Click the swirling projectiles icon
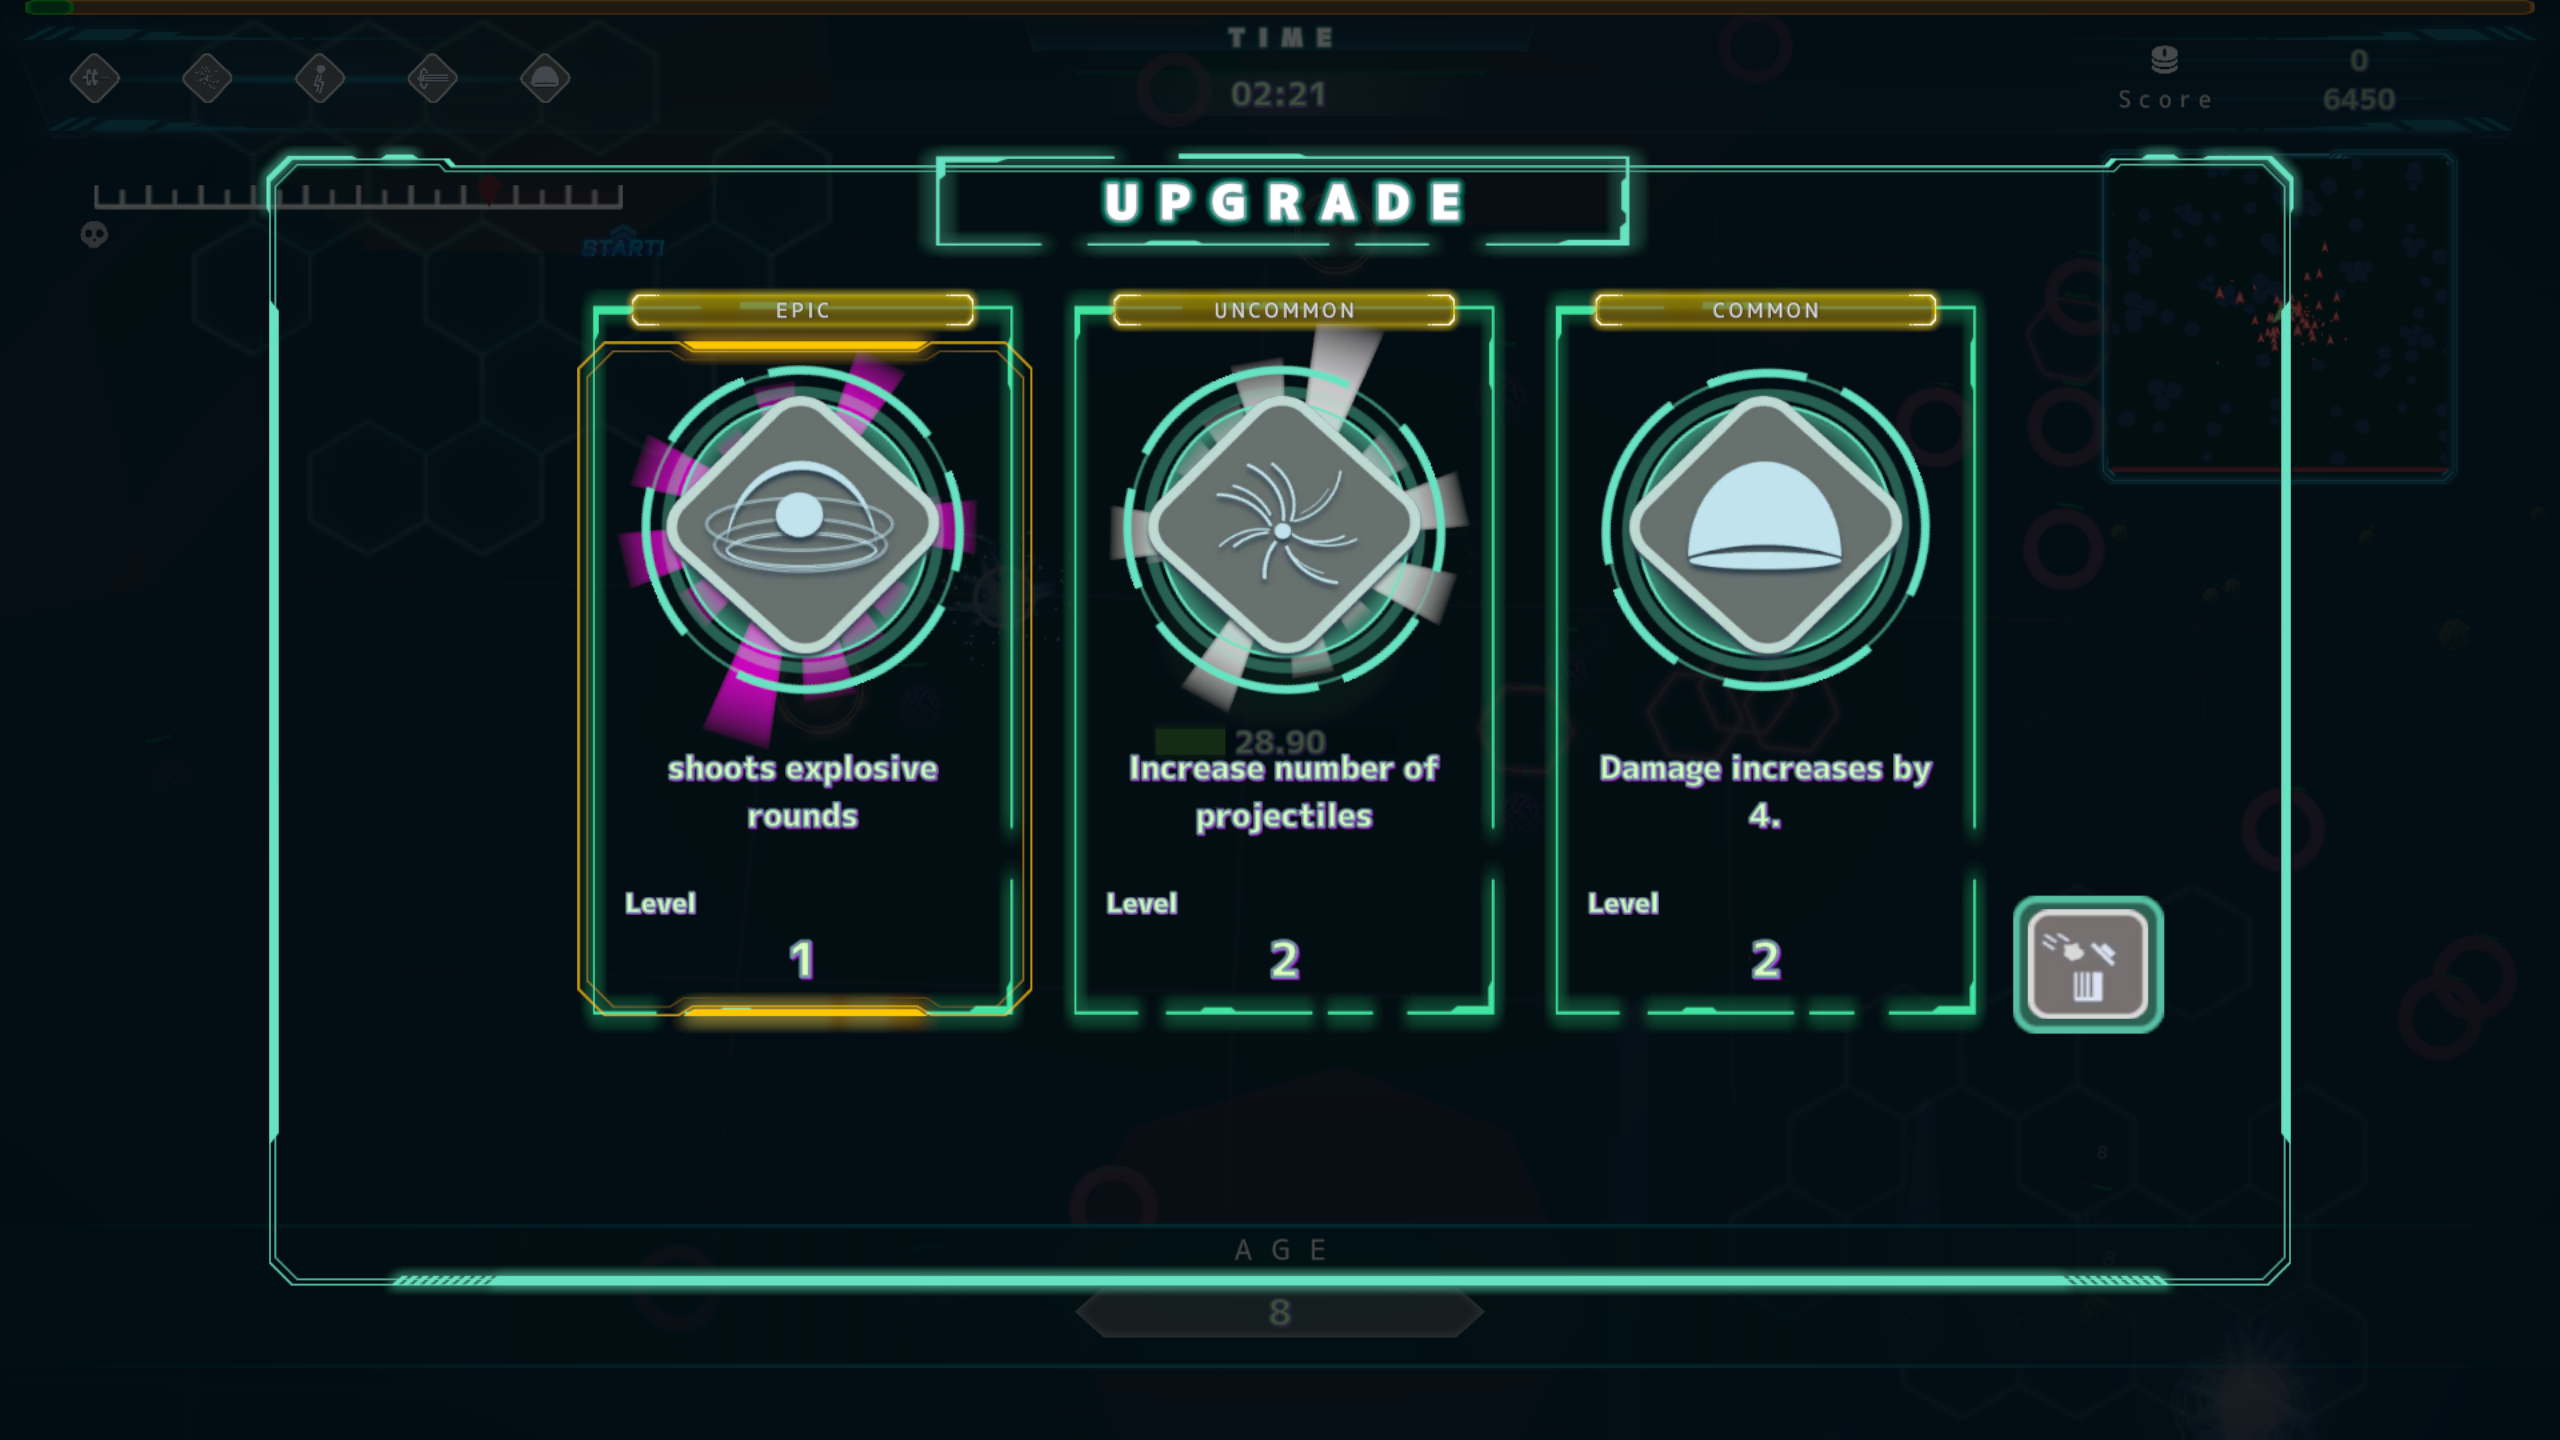 [x=1284, y=527]
